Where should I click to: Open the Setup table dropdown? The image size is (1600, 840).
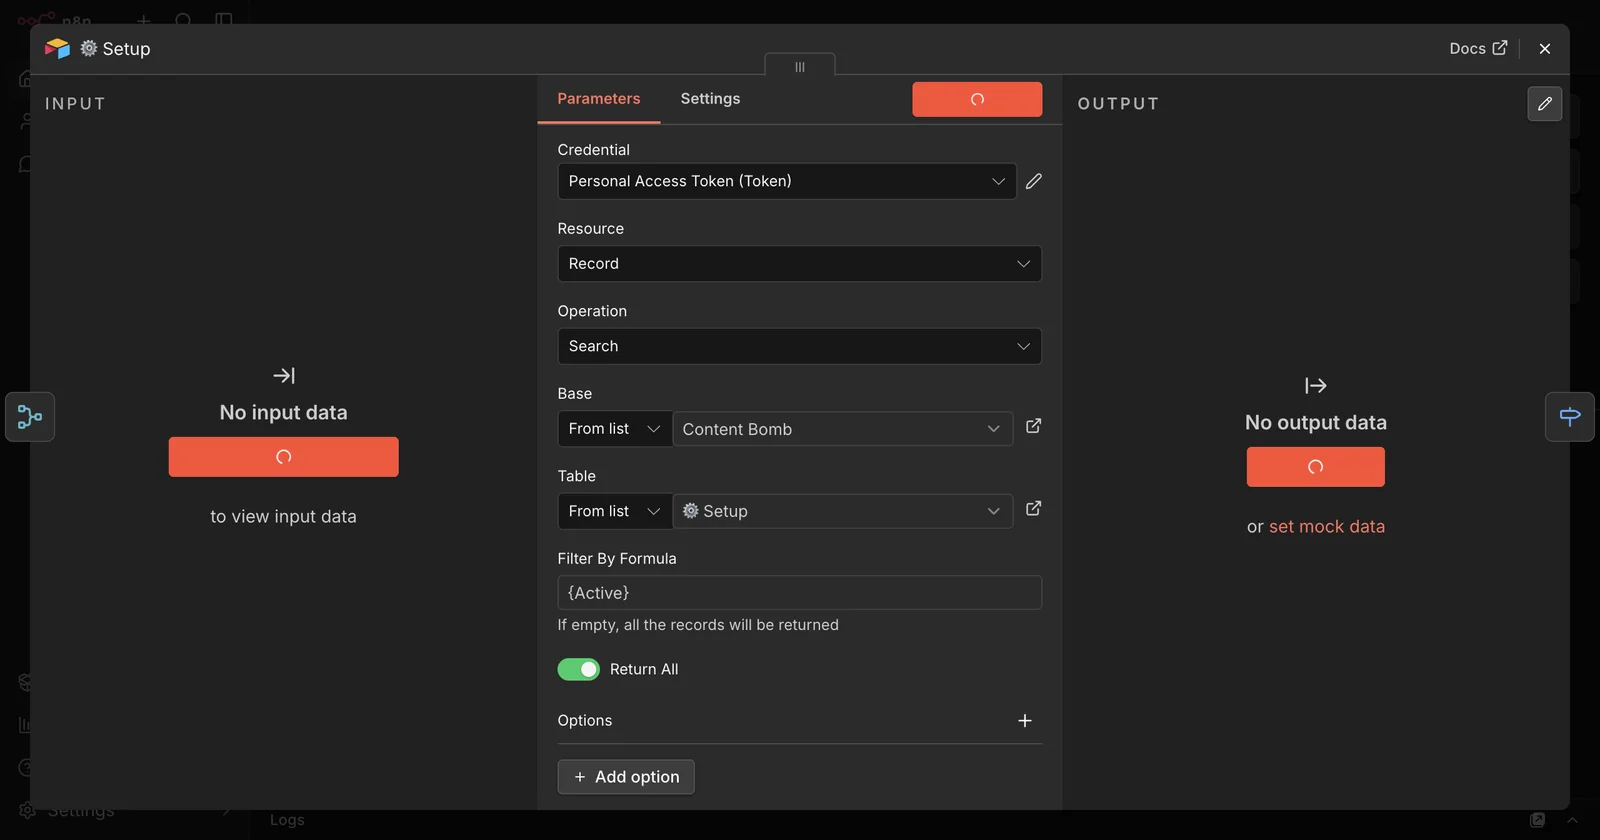843,511
